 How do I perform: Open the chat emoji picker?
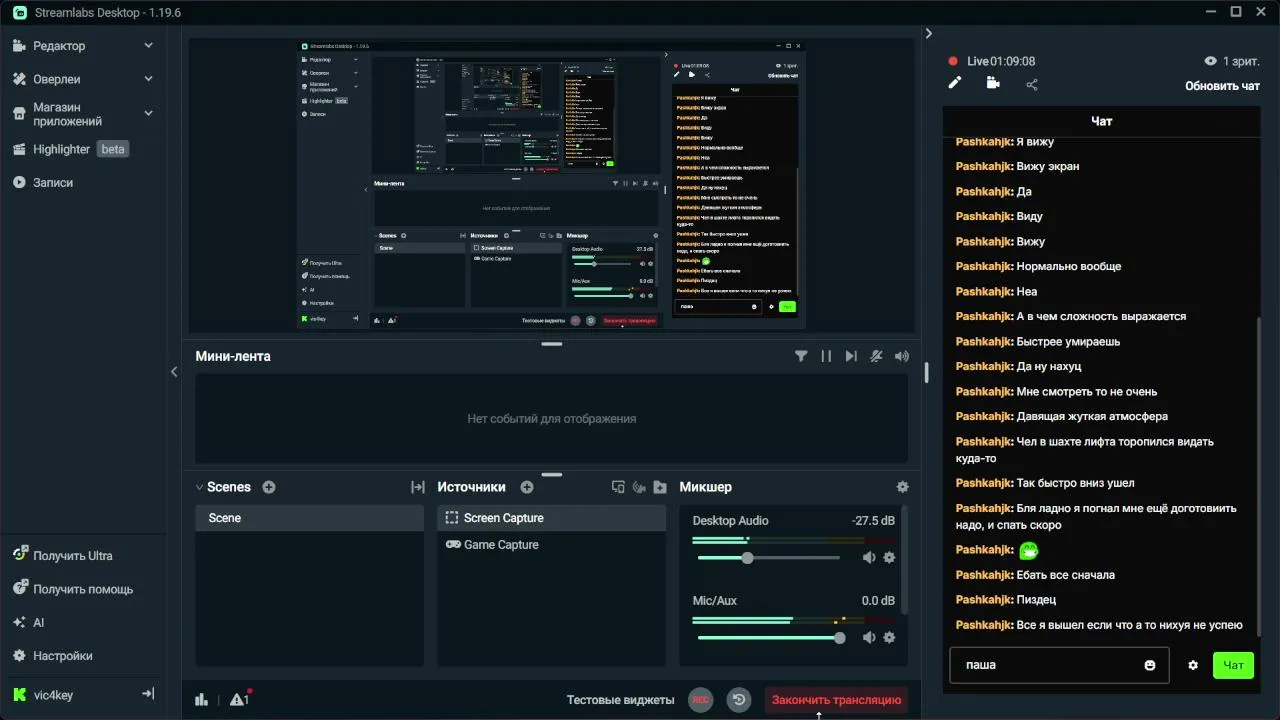1150,665
